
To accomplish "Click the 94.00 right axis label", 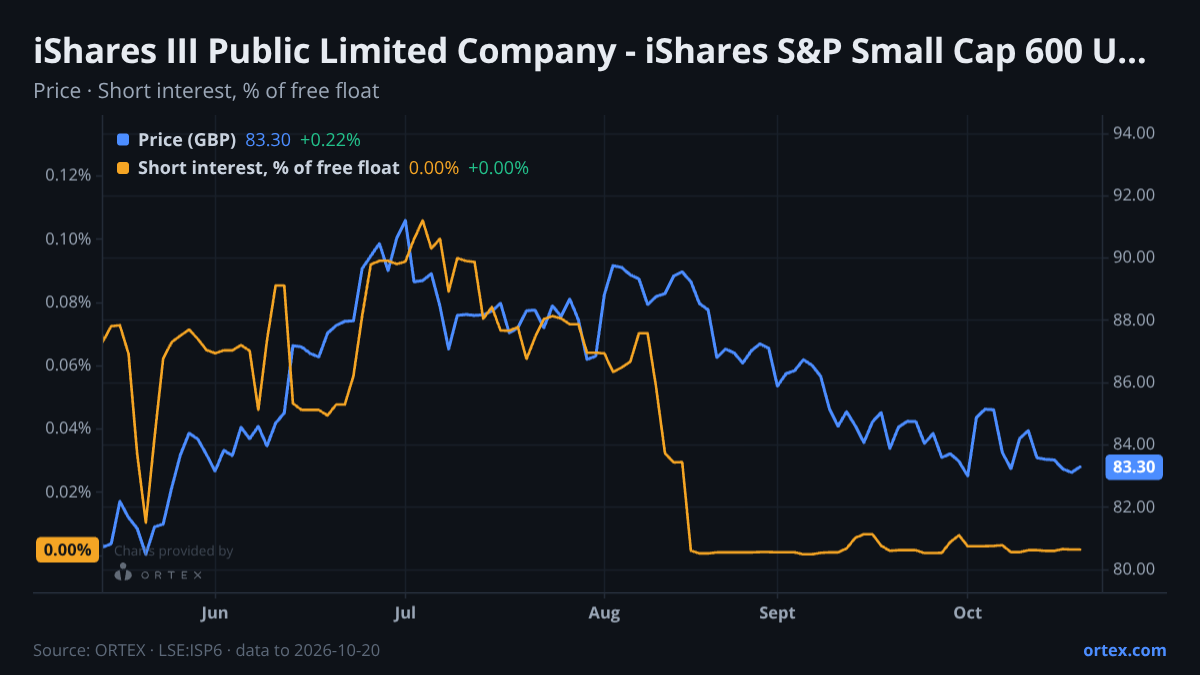I will [x=1134, y=133].
